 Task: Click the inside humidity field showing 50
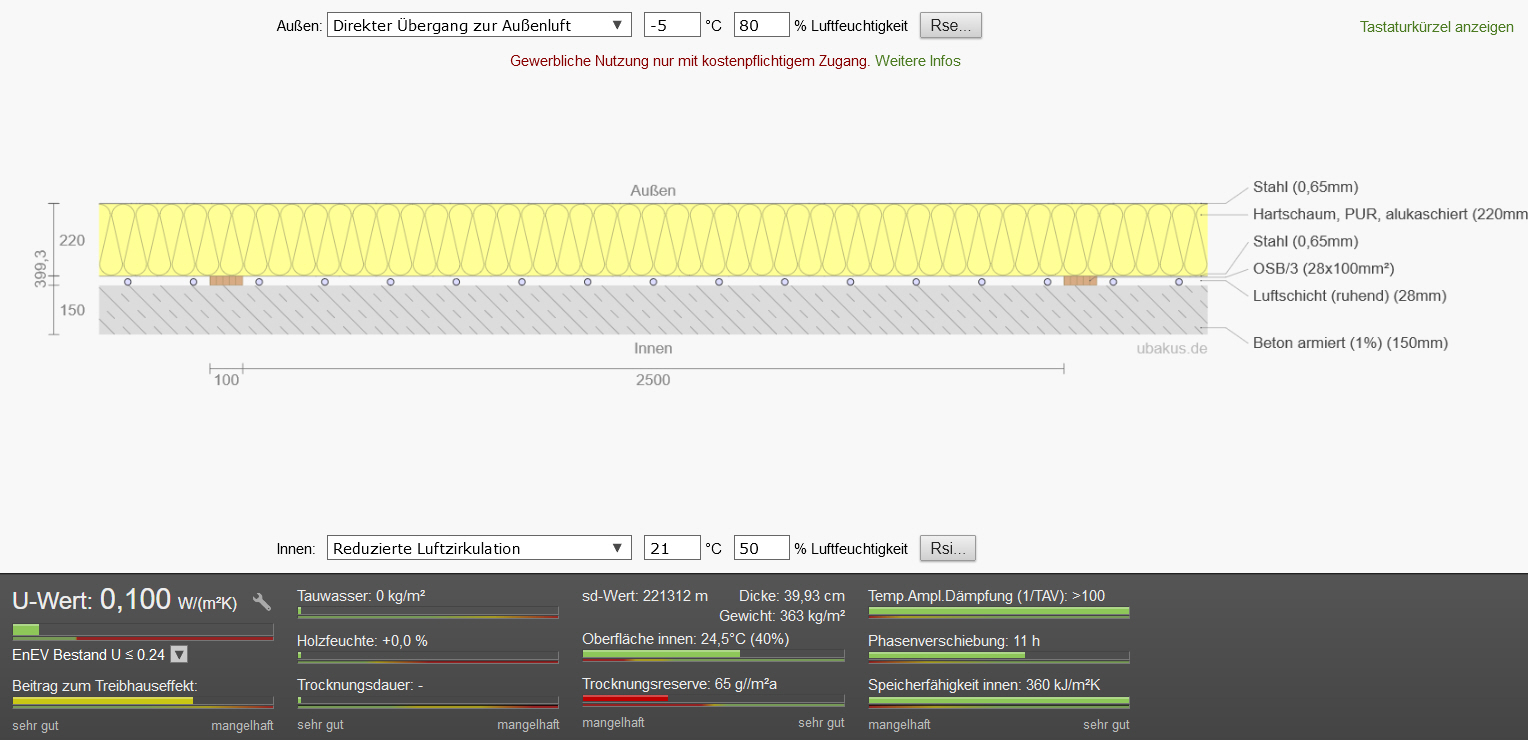[x=761, y=548]
